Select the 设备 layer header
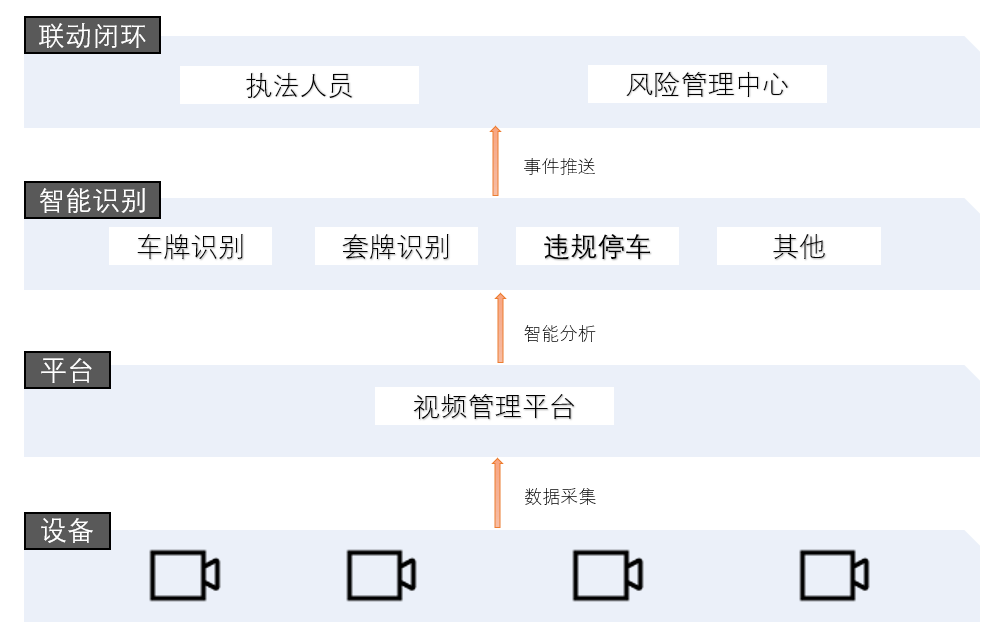This screenshot has width=992, height=641. [67, 531]
